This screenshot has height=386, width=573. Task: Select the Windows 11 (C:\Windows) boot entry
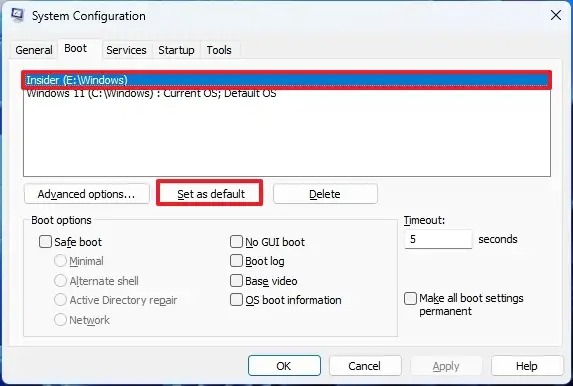286,94
